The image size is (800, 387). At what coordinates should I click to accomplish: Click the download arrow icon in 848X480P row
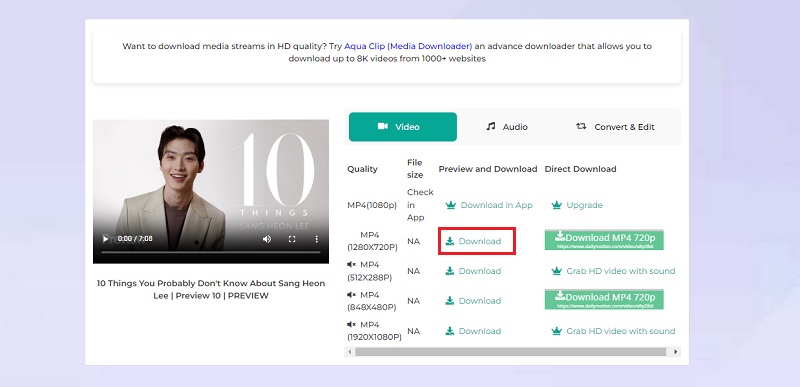click(449, 301)
